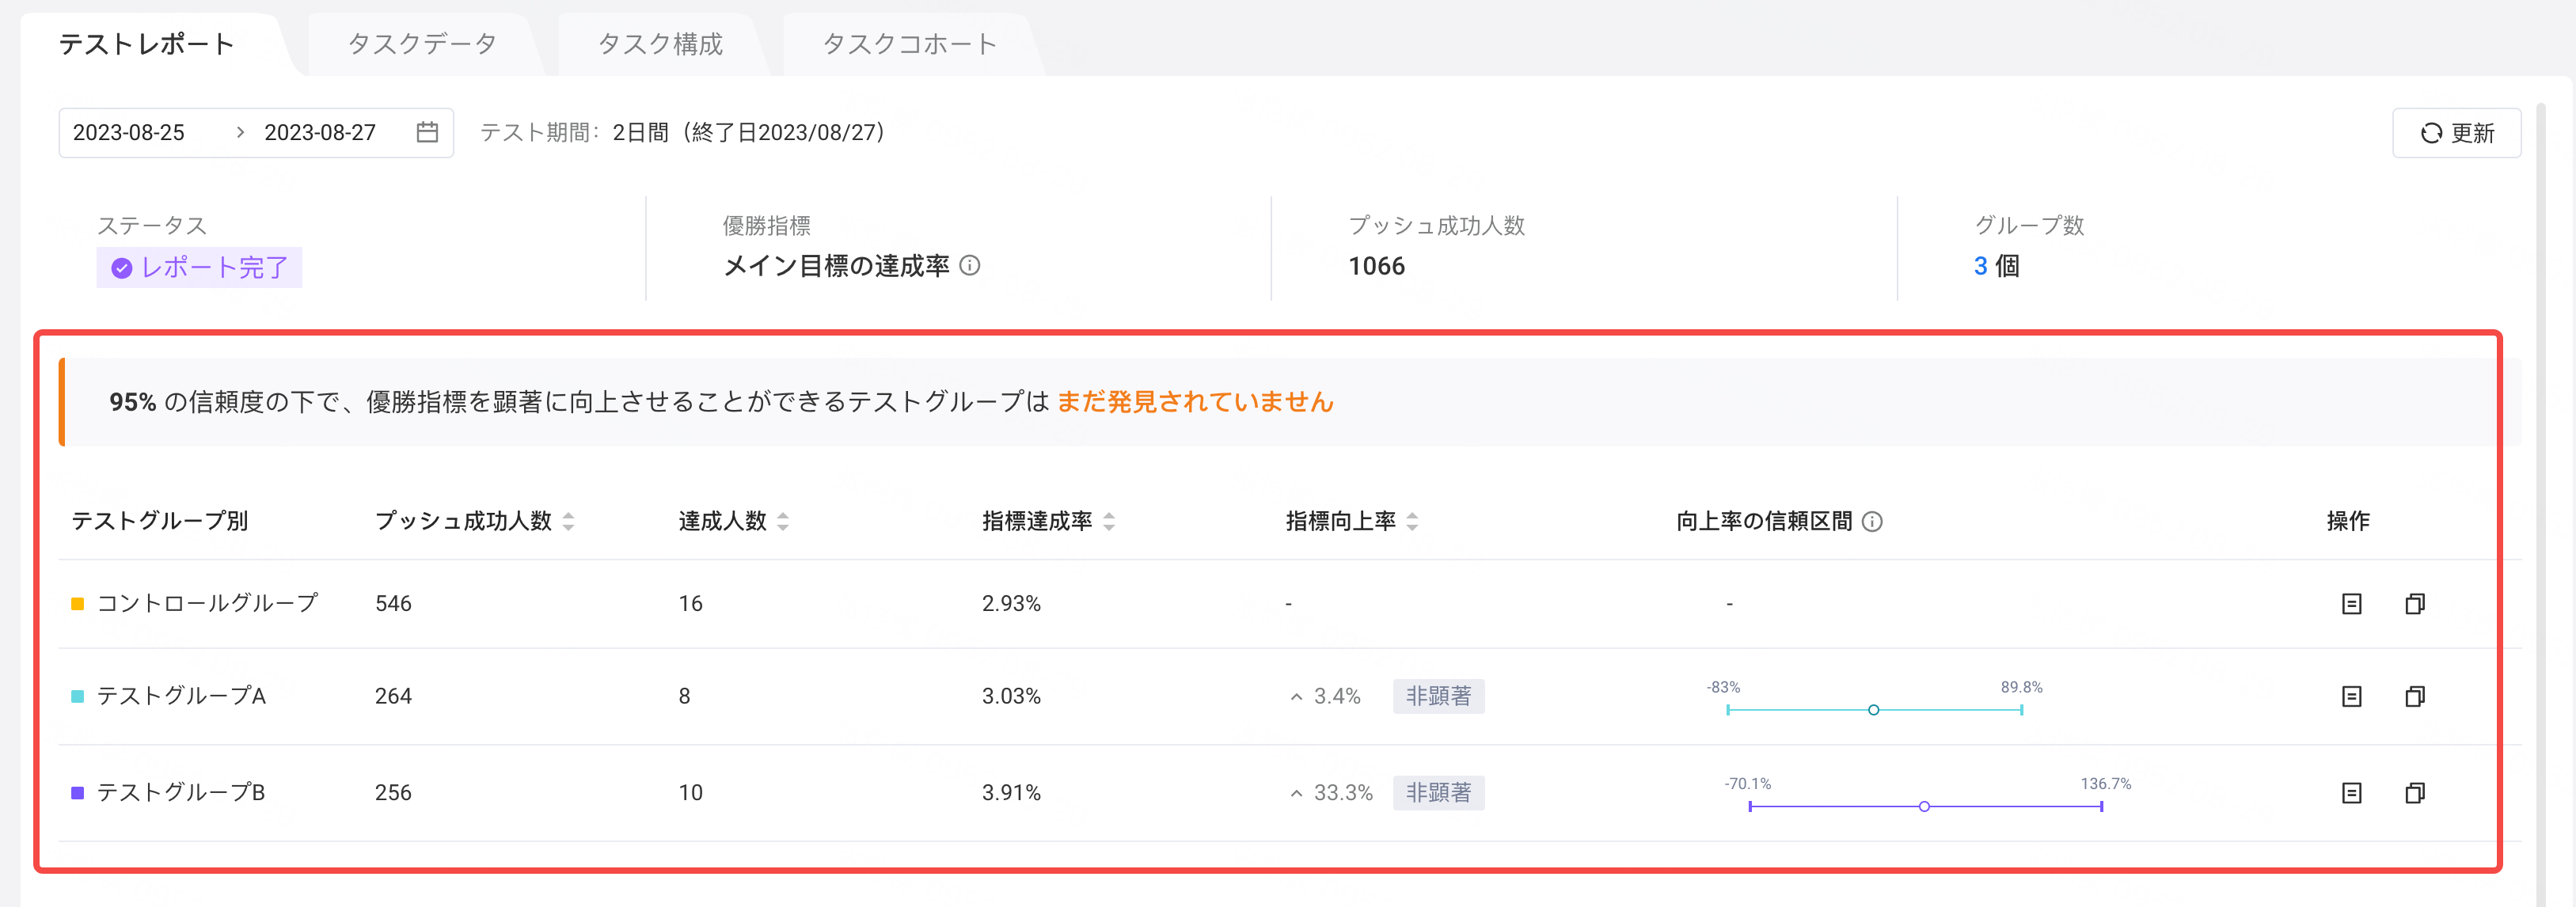Click the 2.93% achievement rate cell
The height and width of the screenshot is (907, 2576).
1011,603
